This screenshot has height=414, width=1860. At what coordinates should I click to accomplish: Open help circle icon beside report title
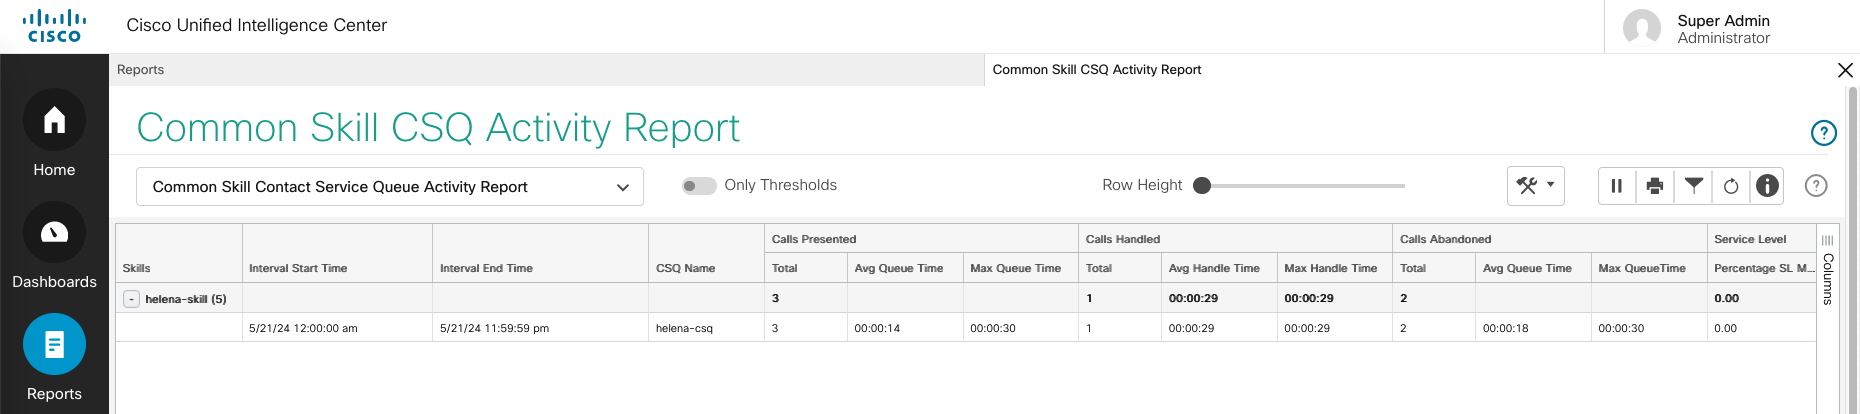(x=1823, y=133)
